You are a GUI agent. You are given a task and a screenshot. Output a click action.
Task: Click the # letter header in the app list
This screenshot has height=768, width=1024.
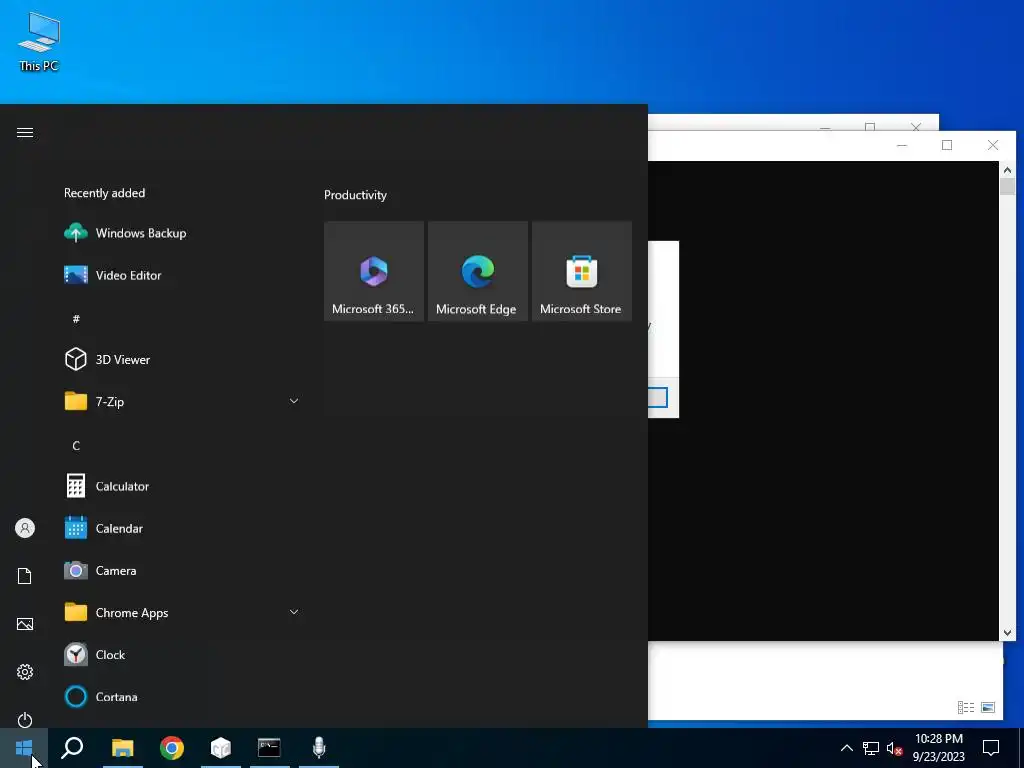tap(76, 319)
